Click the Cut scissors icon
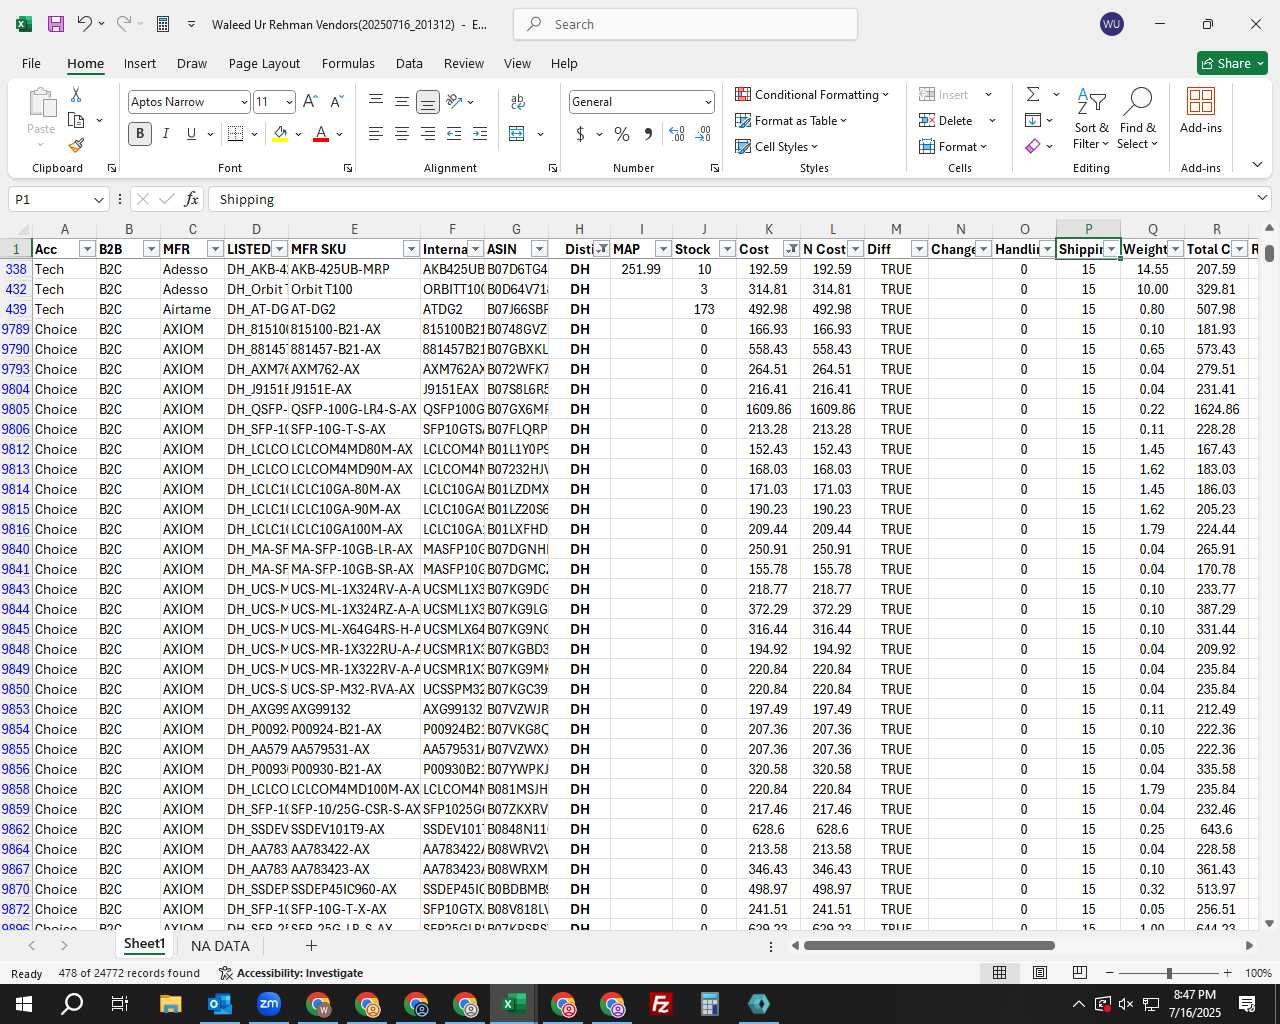1280x1024 pixels. tap(76, 94)
